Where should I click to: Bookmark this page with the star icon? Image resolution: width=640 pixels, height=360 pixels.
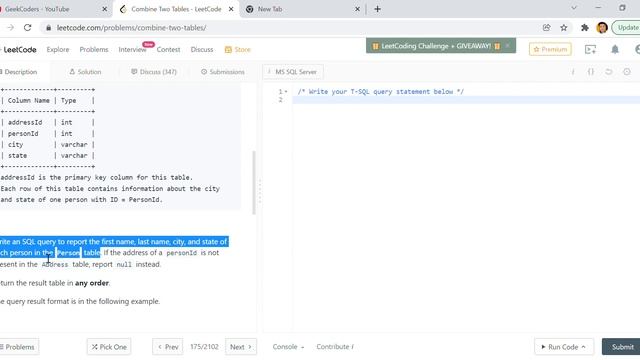tap(564, 28)
